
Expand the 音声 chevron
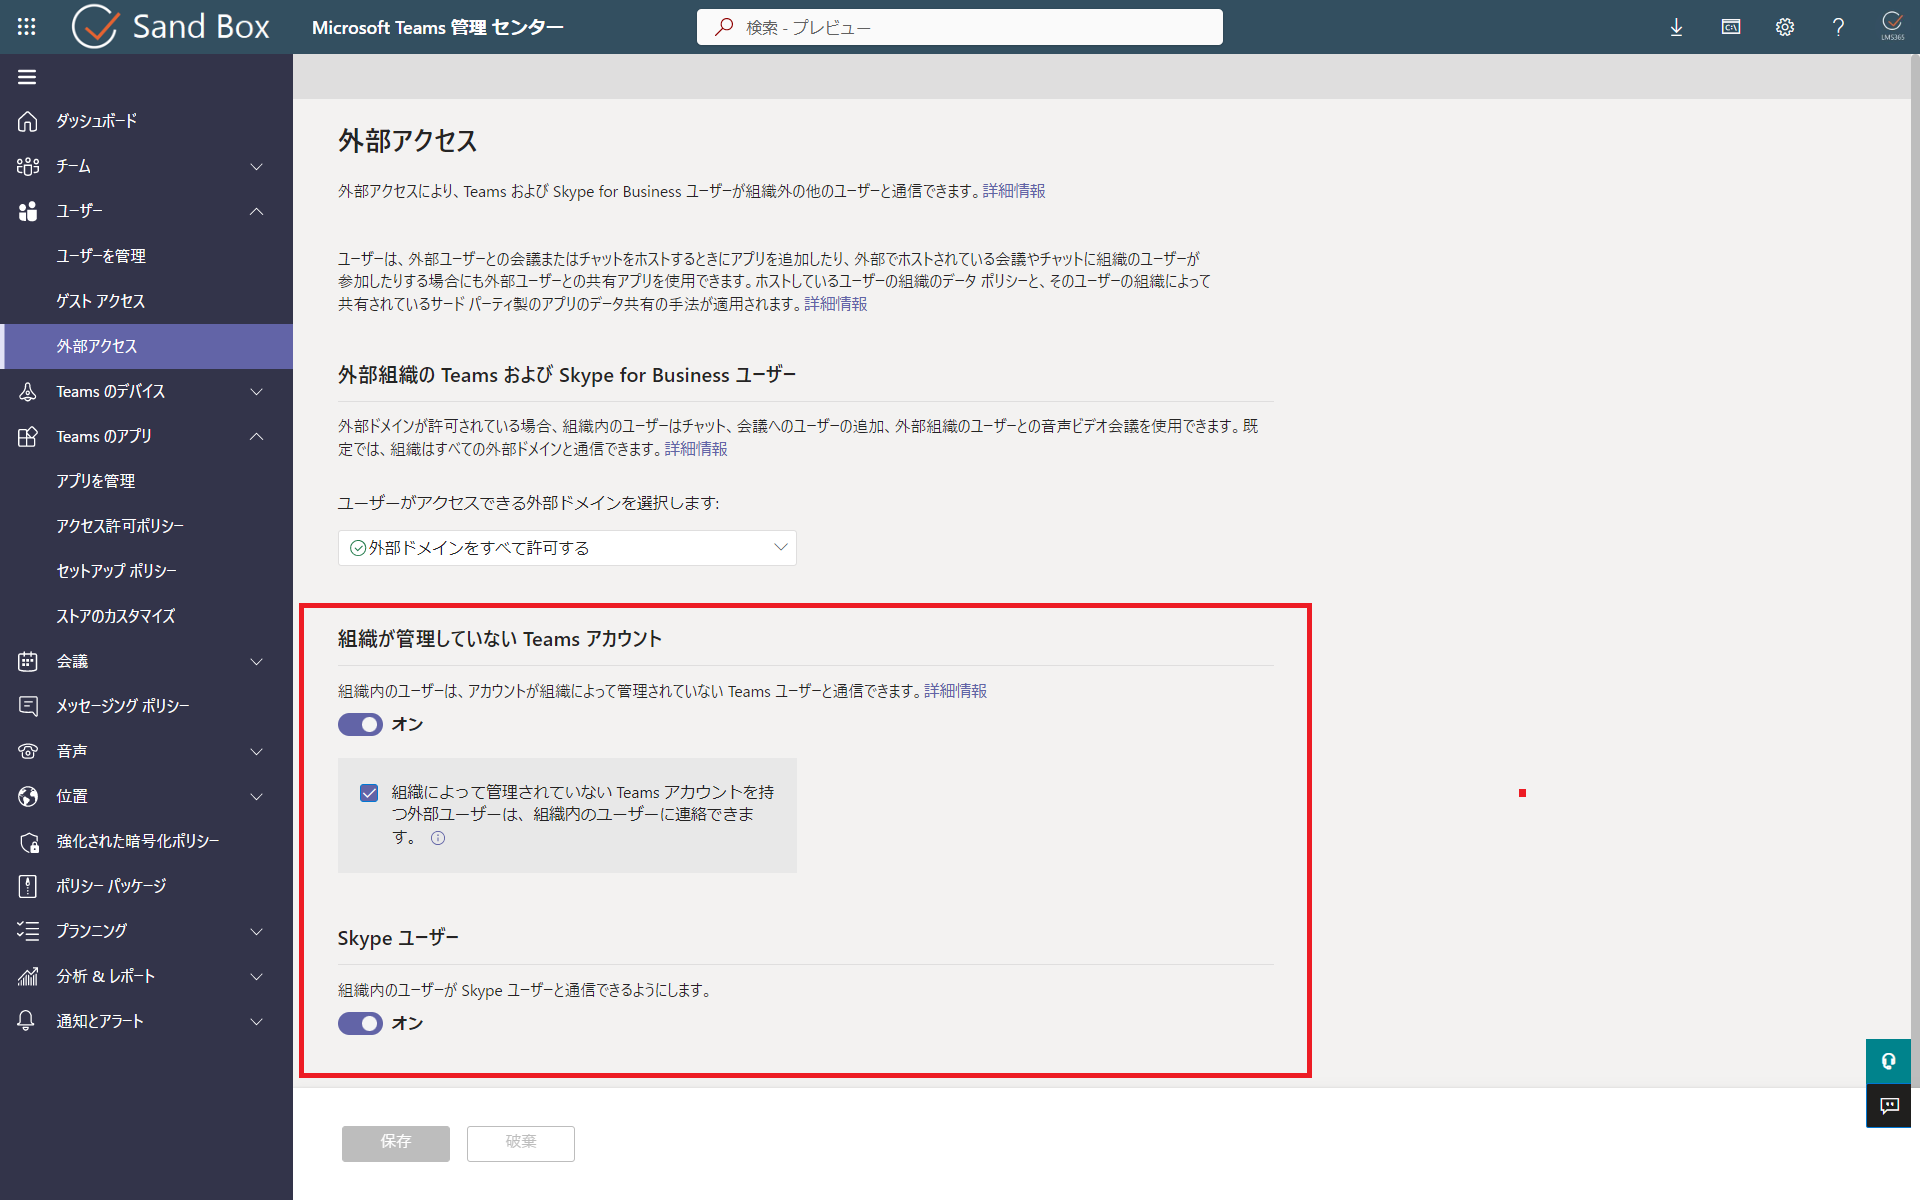pos(257,752)
